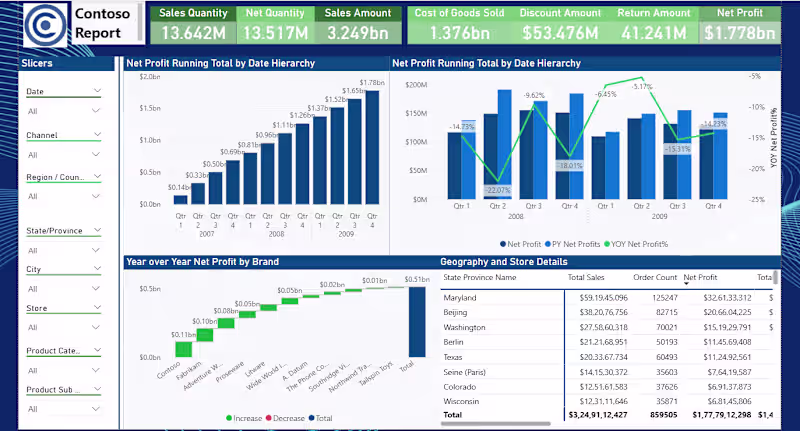Screen dimensions: 800x431
Task: Click the Slicers panel title
Action: point(37,63)
